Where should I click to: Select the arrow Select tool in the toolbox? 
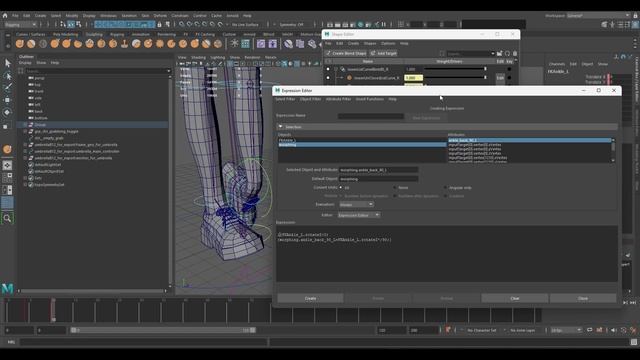(7, 63)
